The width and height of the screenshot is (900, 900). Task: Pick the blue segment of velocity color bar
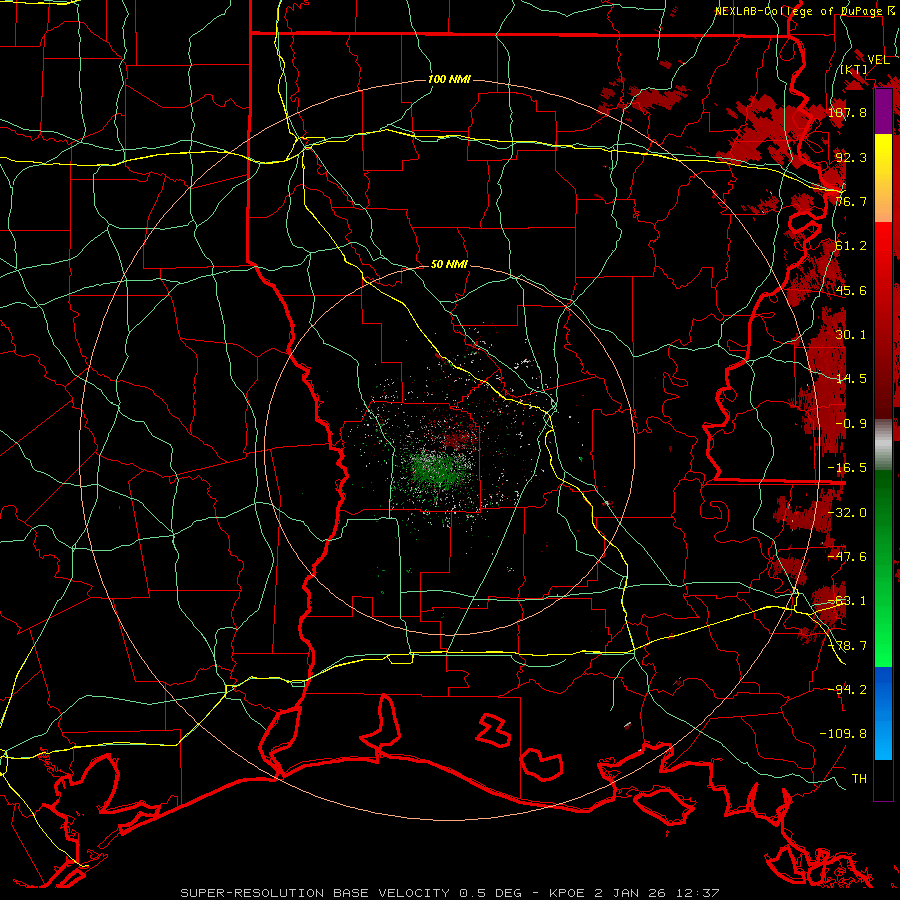coord(883,713)
